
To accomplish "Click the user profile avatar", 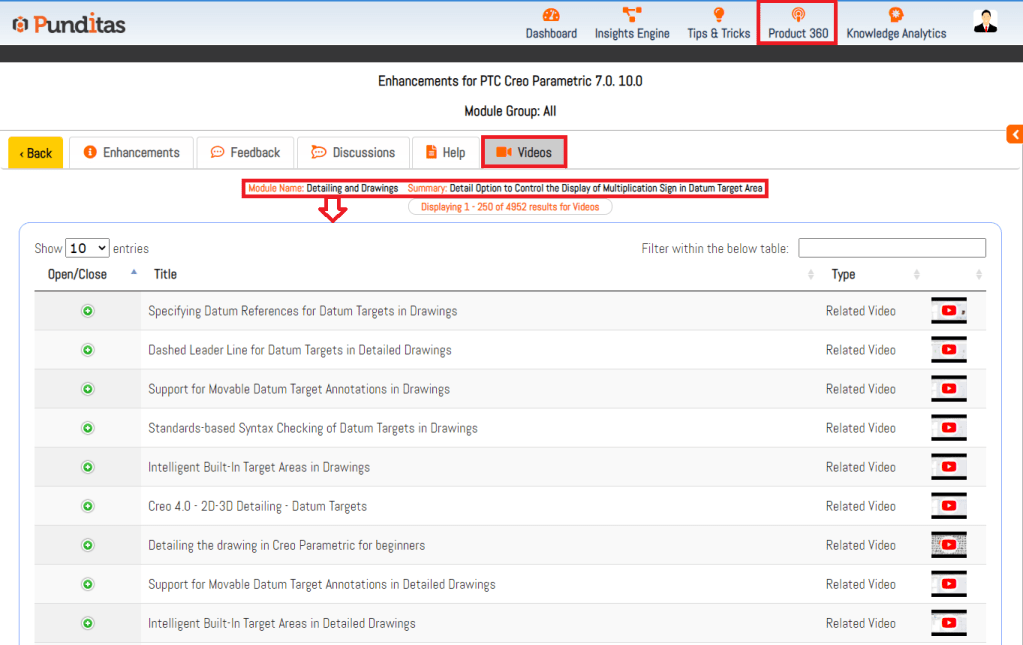I will click(985, 22).
